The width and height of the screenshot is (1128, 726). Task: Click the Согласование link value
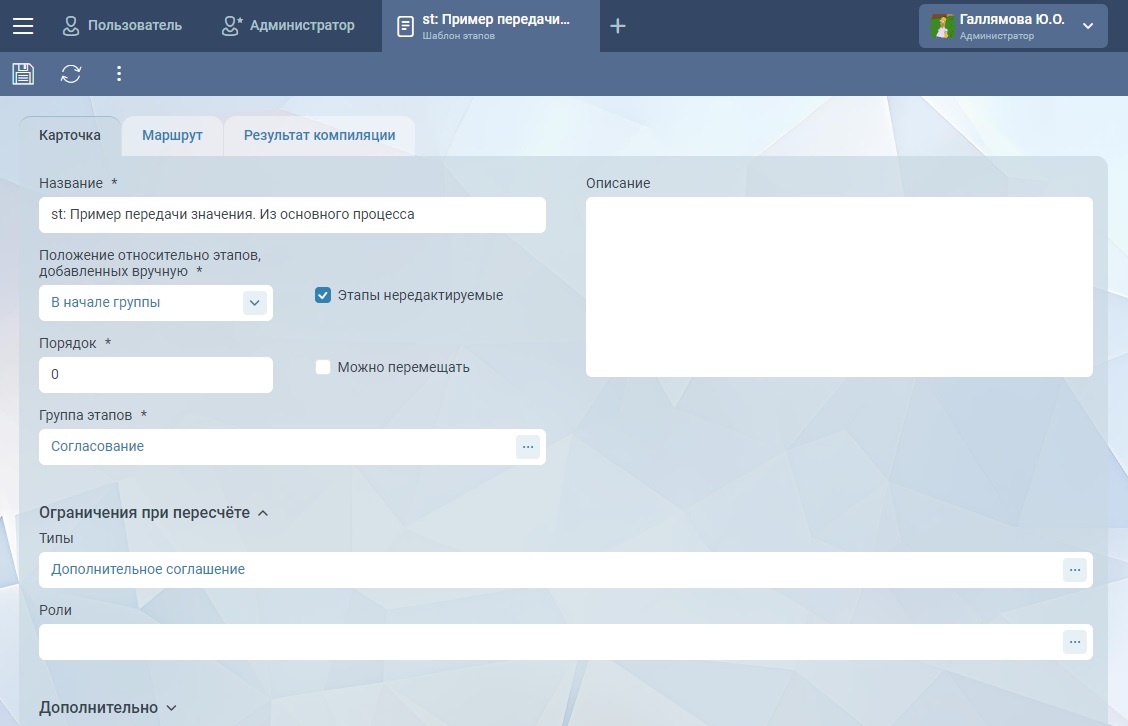[x=97, y=447]
